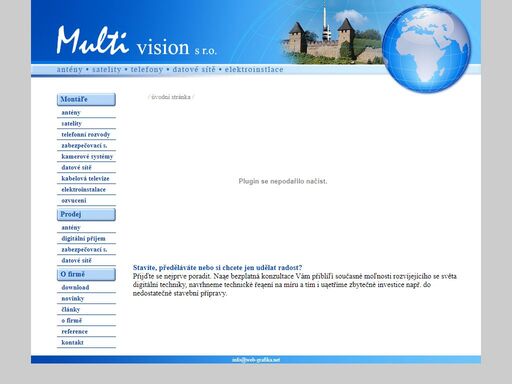The image size is (512, 384).
Task: Click the info@web-grafika.net footer email
Action: (x=256, y=360)
